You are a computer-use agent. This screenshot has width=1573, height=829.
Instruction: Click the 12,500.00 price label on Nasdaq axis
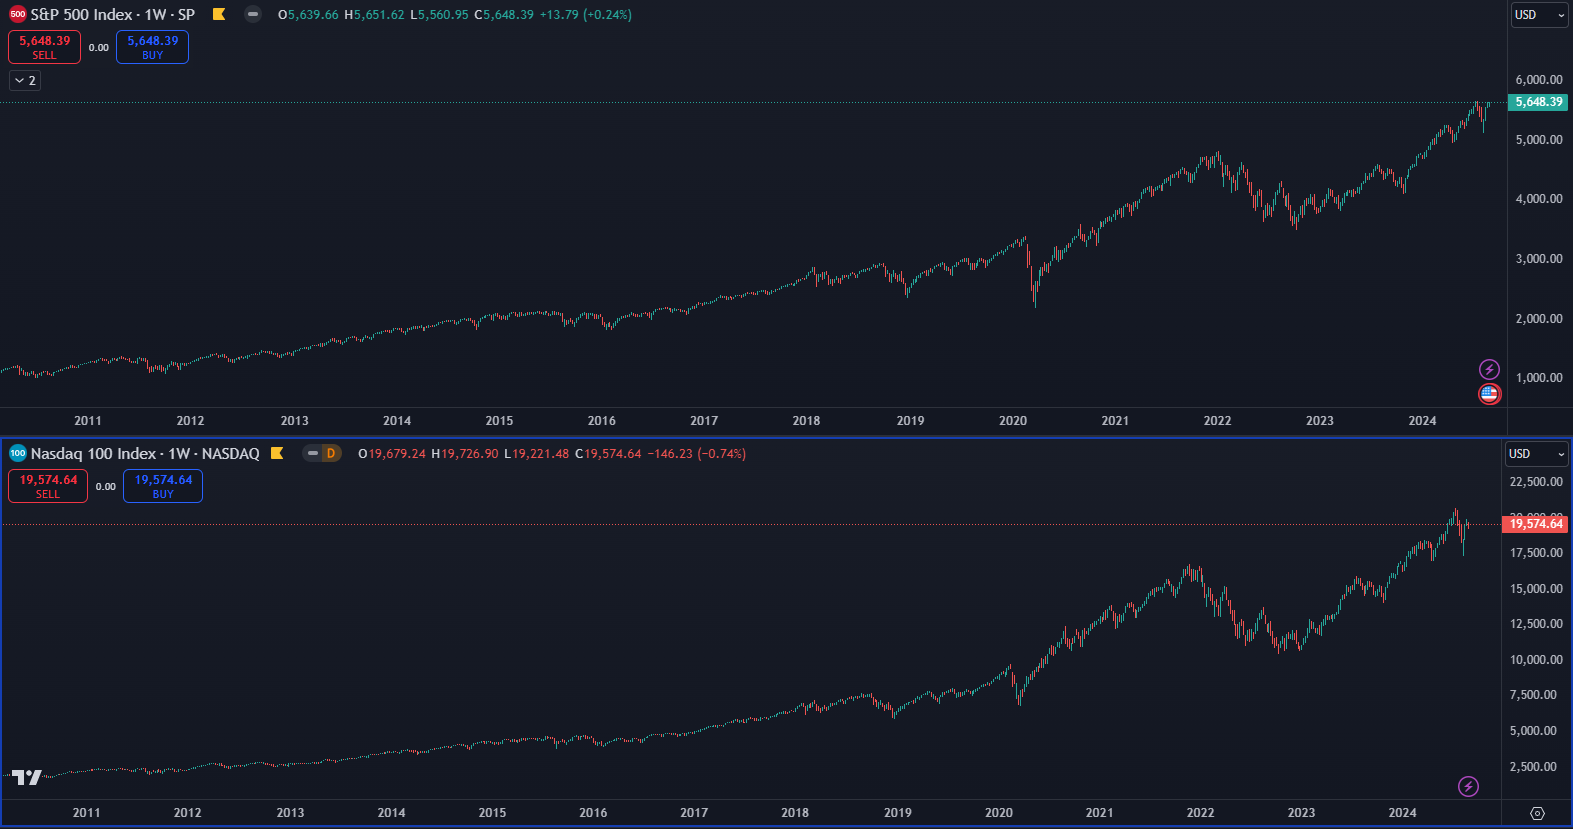click(1536, 624)
